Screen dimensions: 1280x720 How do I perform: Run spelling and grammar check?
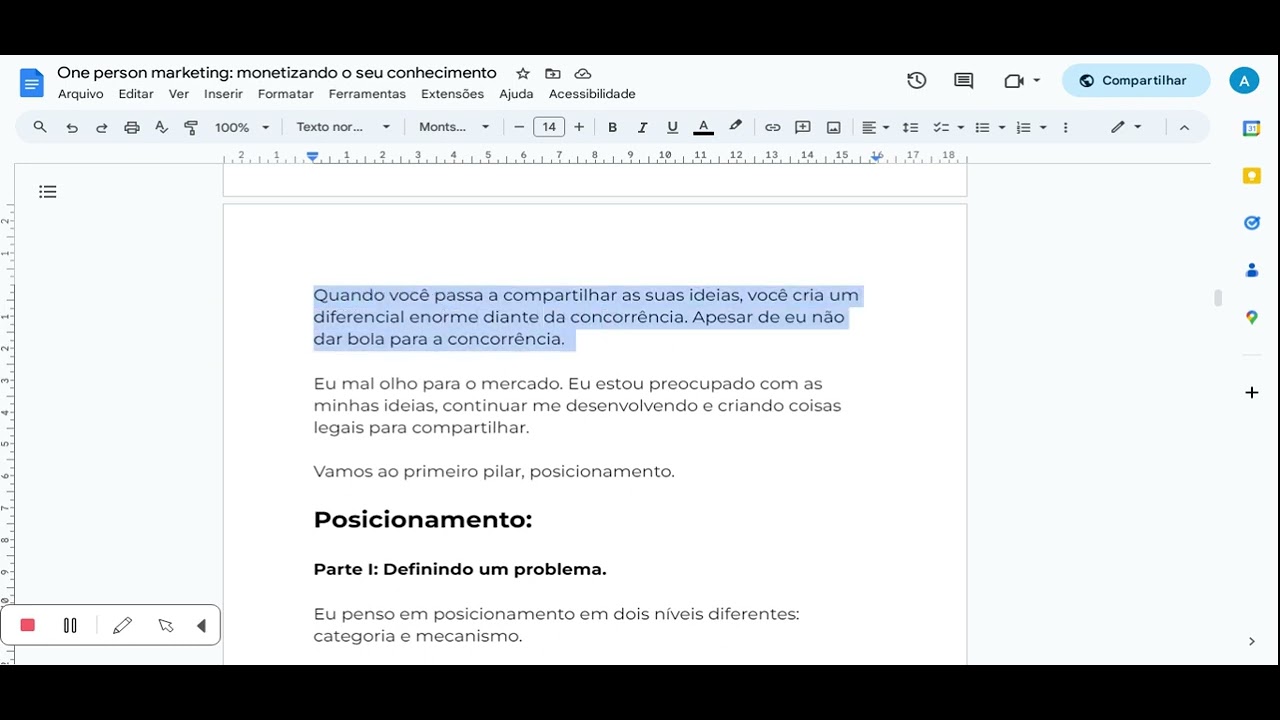pos(161,127)
